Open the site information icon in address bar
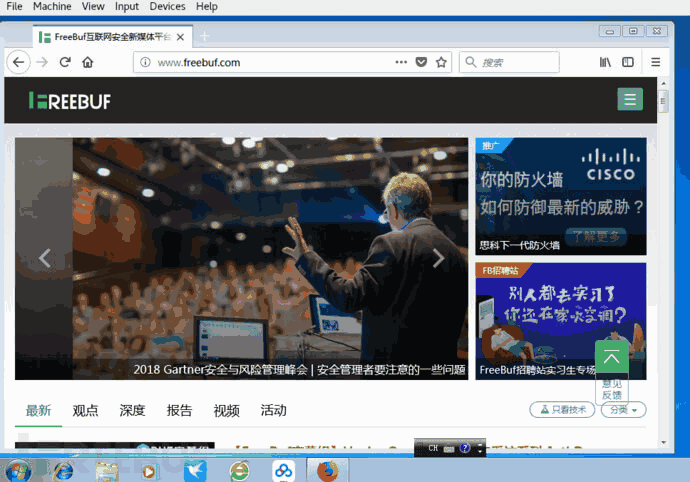The image size is (690, 482). click(145, 62)
